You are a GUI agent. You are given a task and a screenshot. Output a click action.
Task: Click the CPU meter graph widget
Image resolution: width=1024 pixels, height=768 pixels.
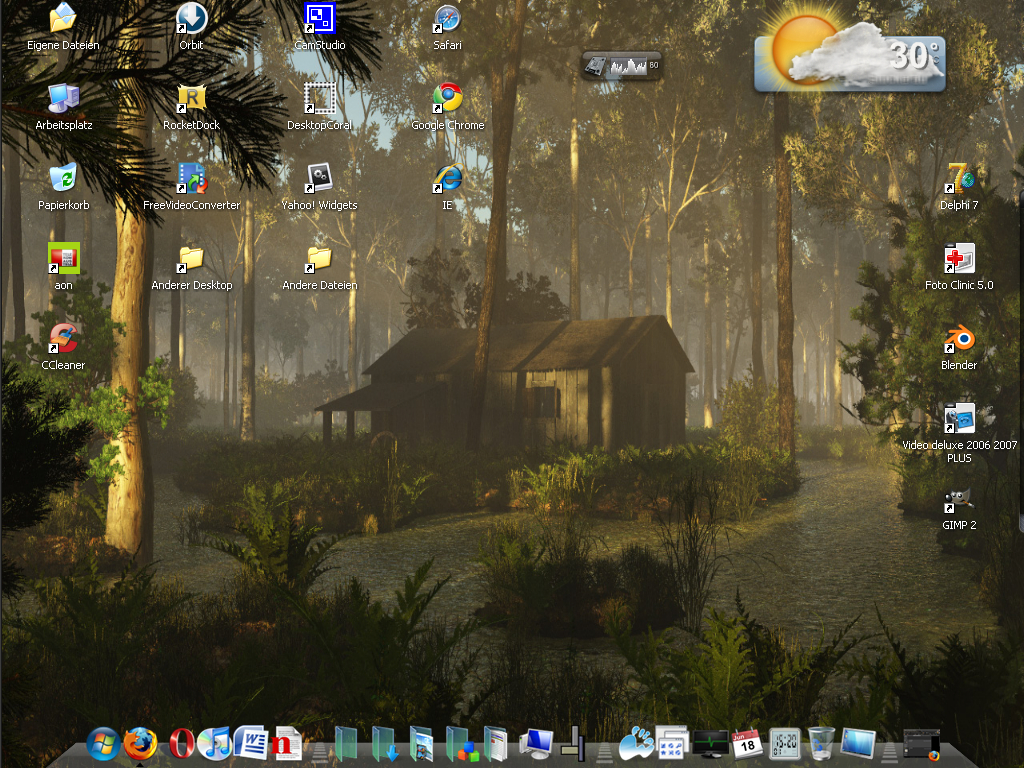coord(622,65)
